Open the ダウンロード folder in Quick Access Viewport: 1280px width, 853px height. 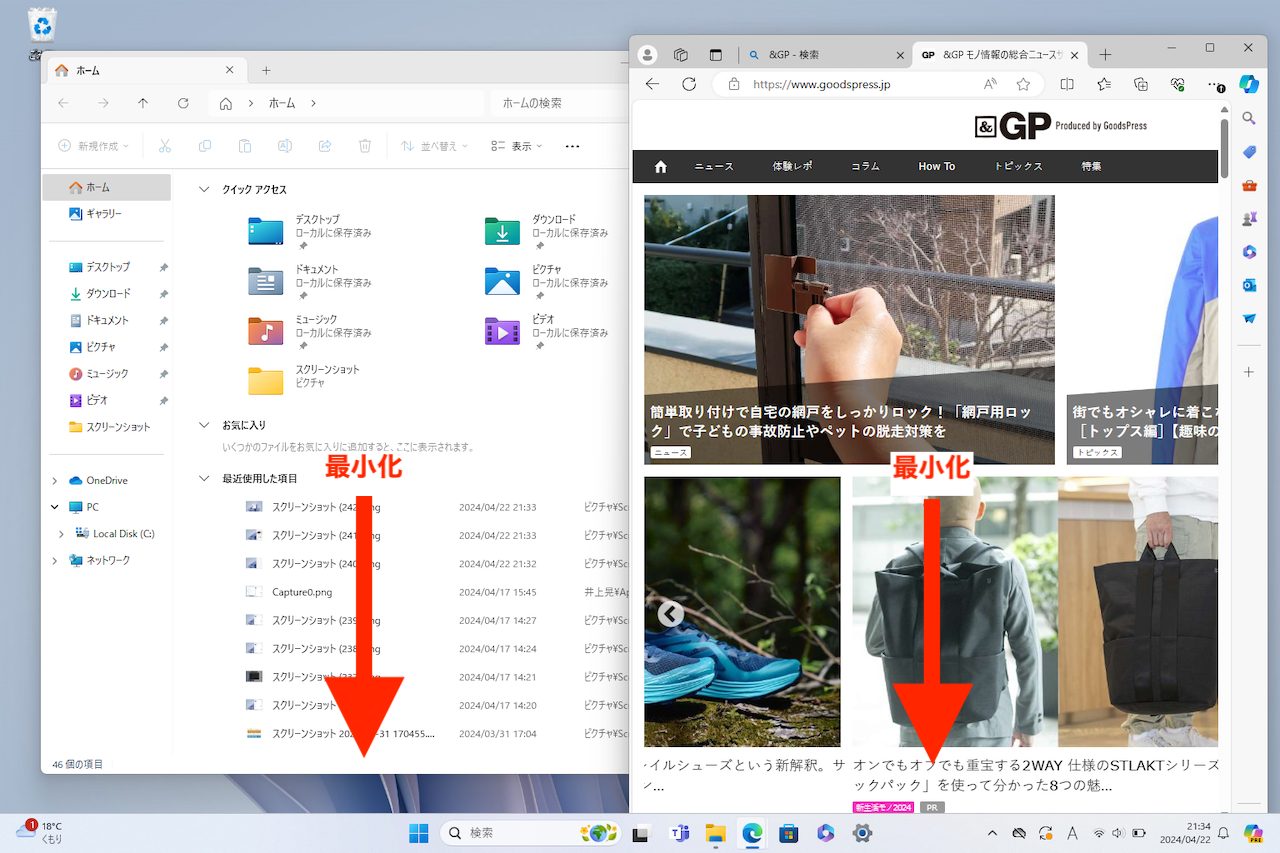point(547,231)
